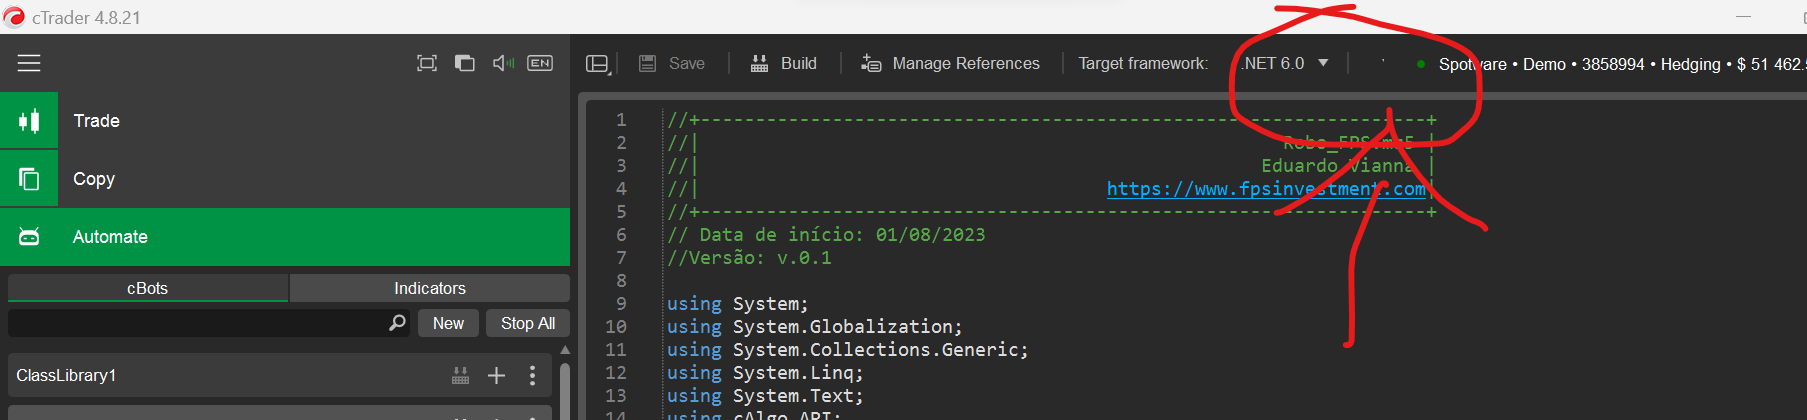Click the Automate robot icon

(29, 237)
